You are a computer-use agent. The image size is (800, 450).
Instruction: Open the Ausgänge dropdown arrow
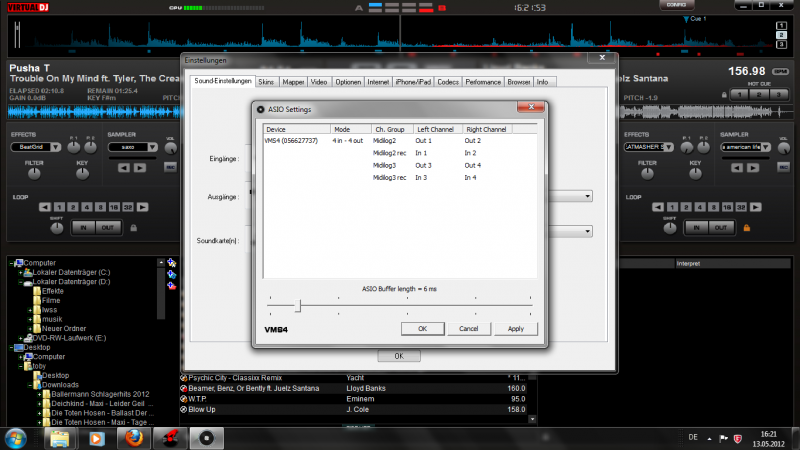click(587, 196)
